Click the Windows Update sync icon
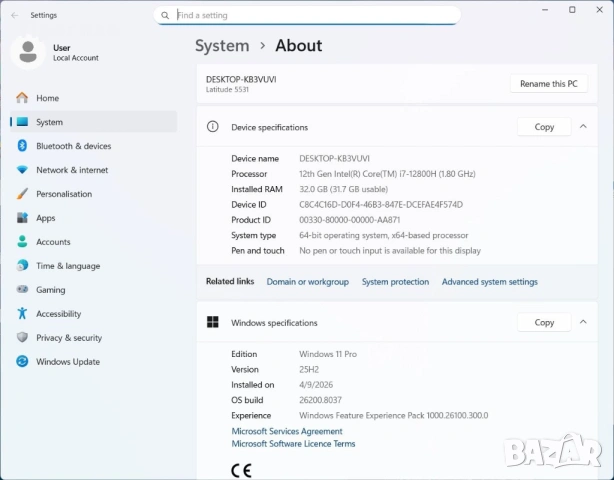The width and height of the screenshot is (614, 480). tap(22, 361)
